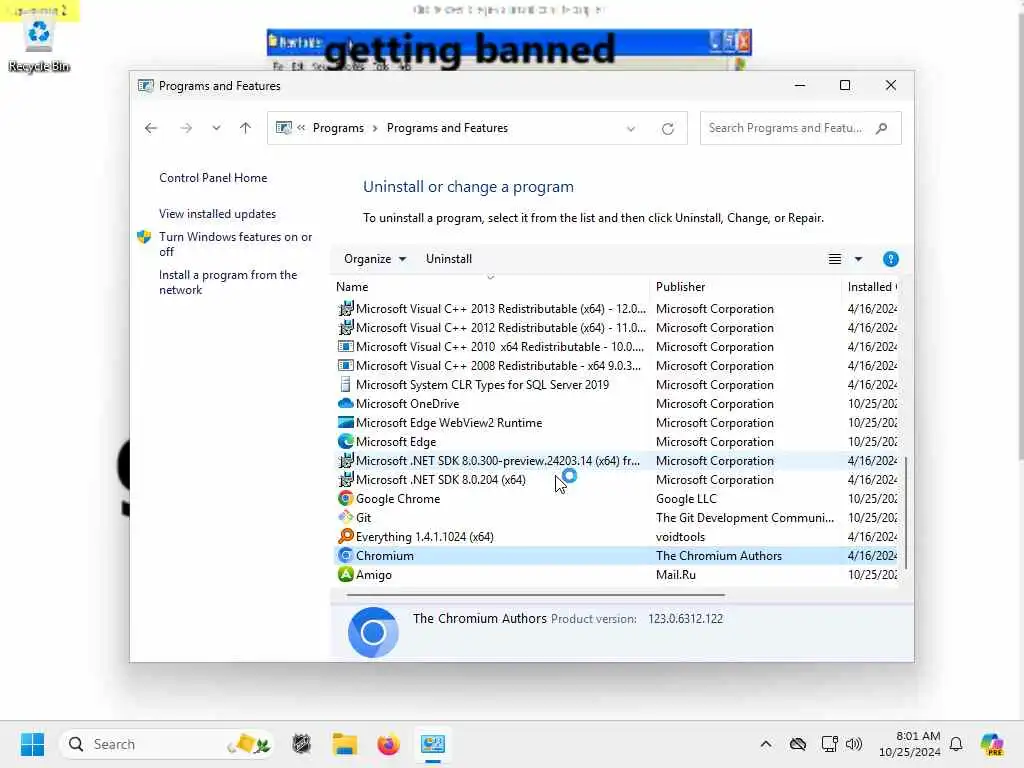Open View installed updates link

coord(217,214)
